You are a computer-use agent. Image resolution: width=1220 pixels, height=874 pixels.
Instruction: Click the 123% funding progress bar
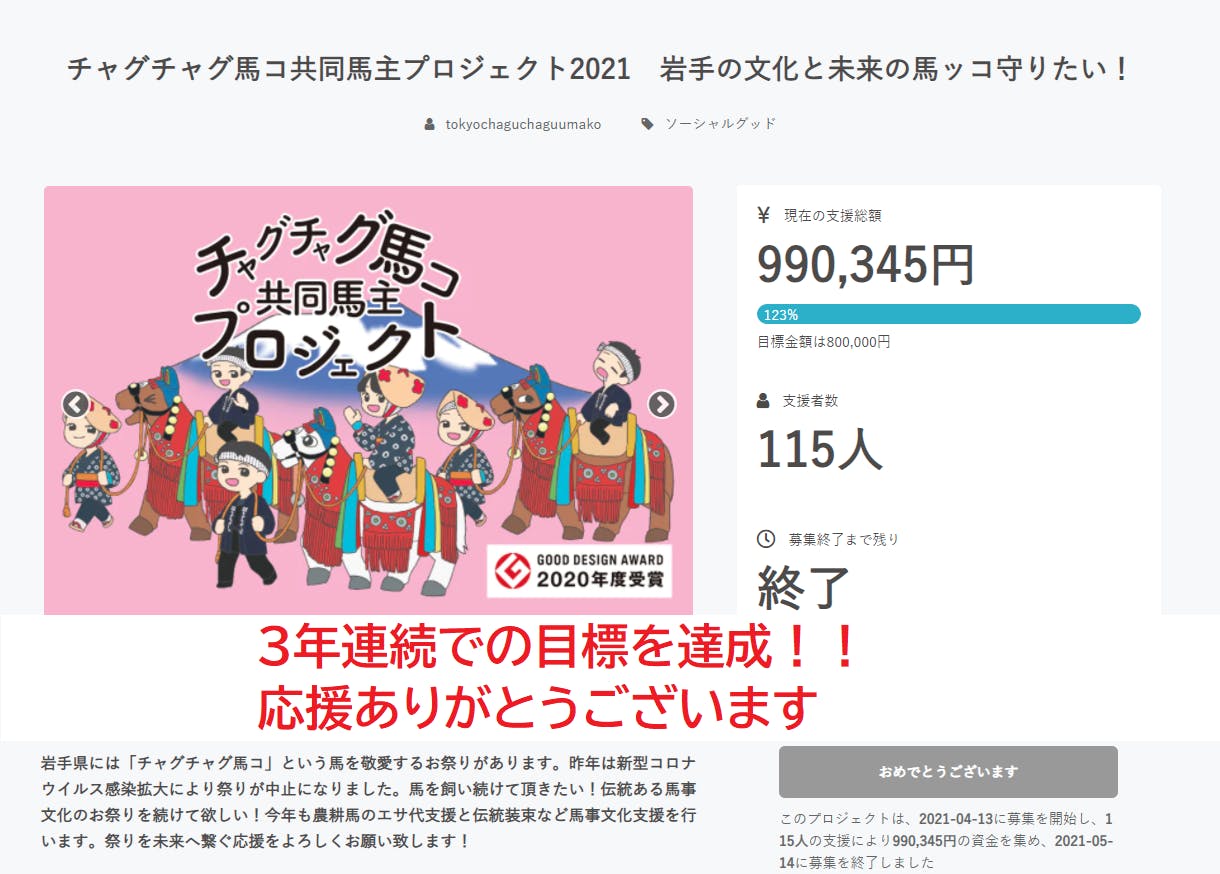pyautogui.click(x=949, y=314)
